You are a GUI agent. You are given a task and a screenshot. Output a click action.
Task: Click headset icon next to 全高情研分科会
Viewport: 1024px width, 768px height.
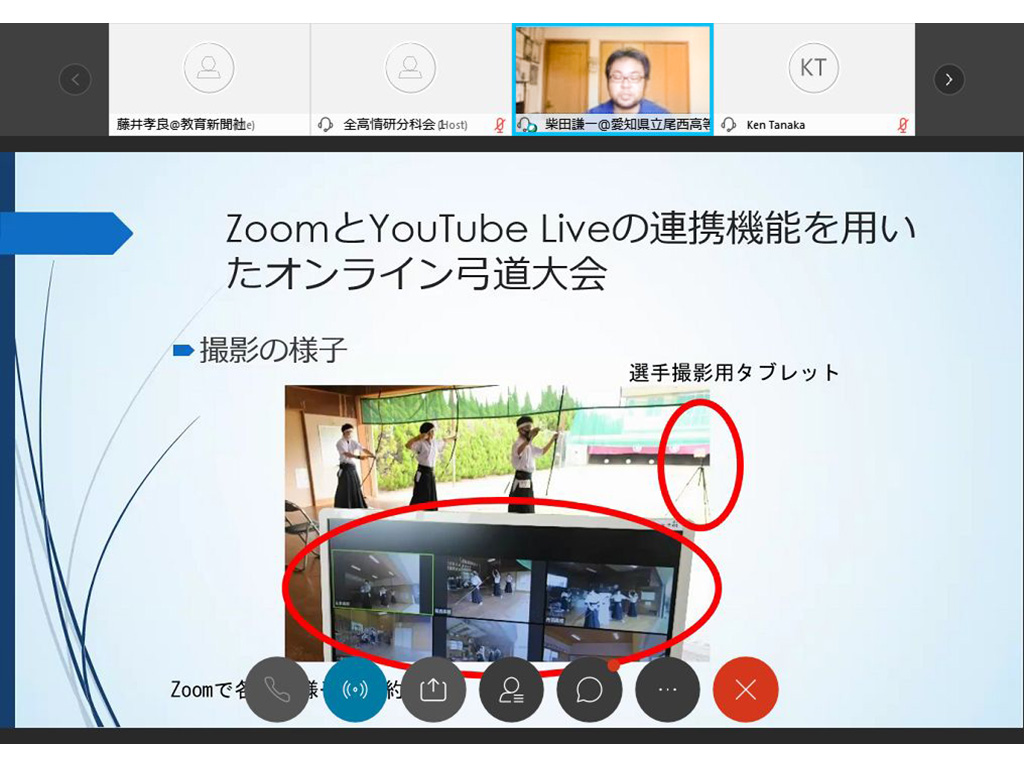click(x=325, y=125)
